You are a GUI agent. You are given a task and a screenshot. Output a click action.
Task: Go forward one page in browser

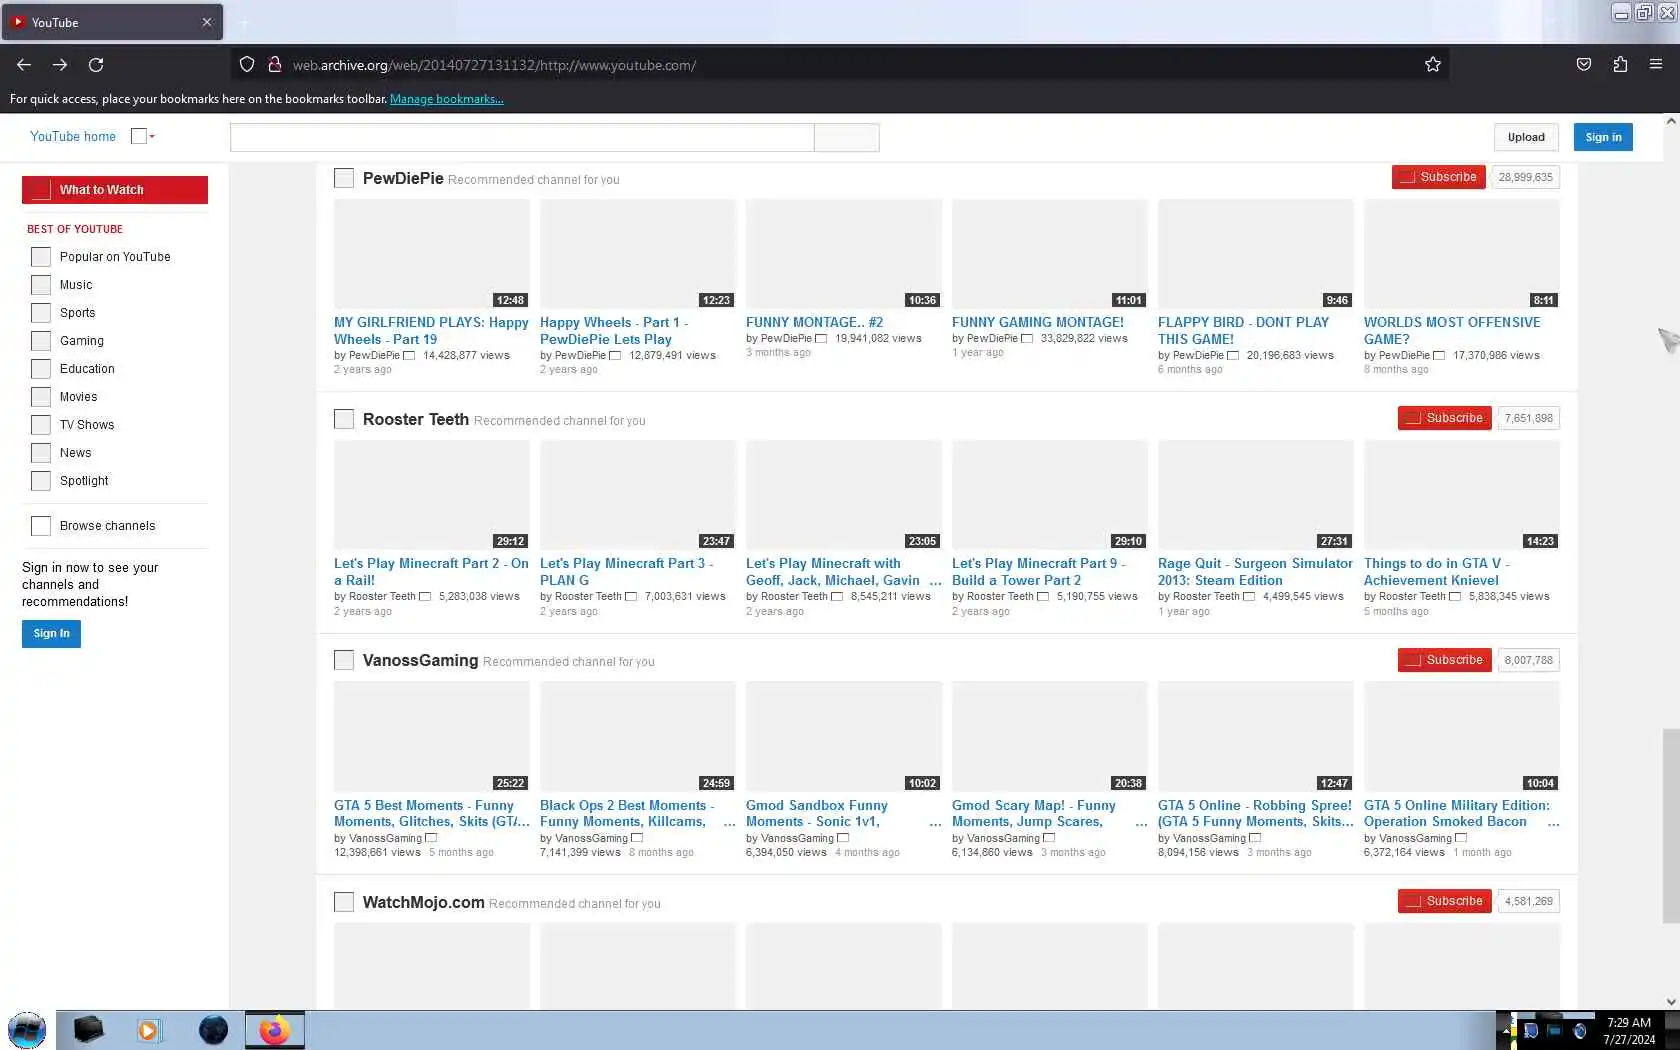click(60, 65)
